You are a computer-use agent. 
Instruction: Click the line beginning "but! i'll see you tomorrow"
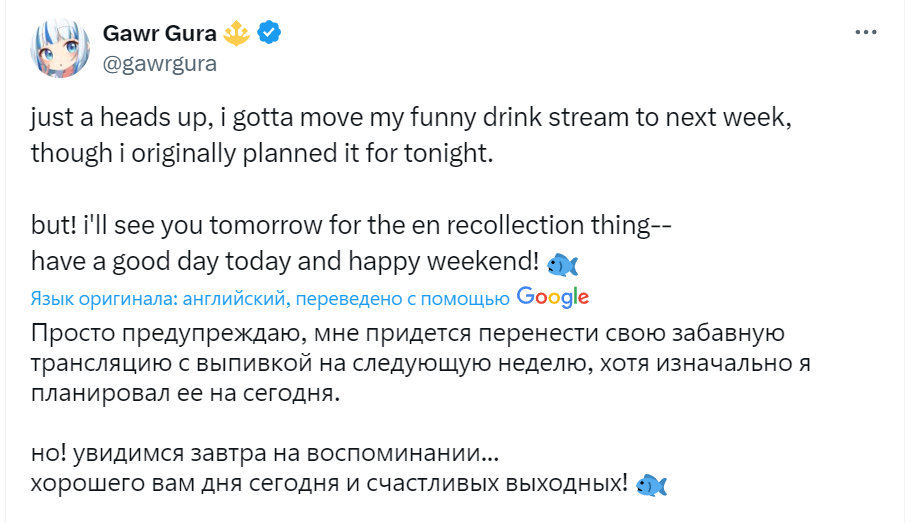pyautogui.click(x=350, y=227)
